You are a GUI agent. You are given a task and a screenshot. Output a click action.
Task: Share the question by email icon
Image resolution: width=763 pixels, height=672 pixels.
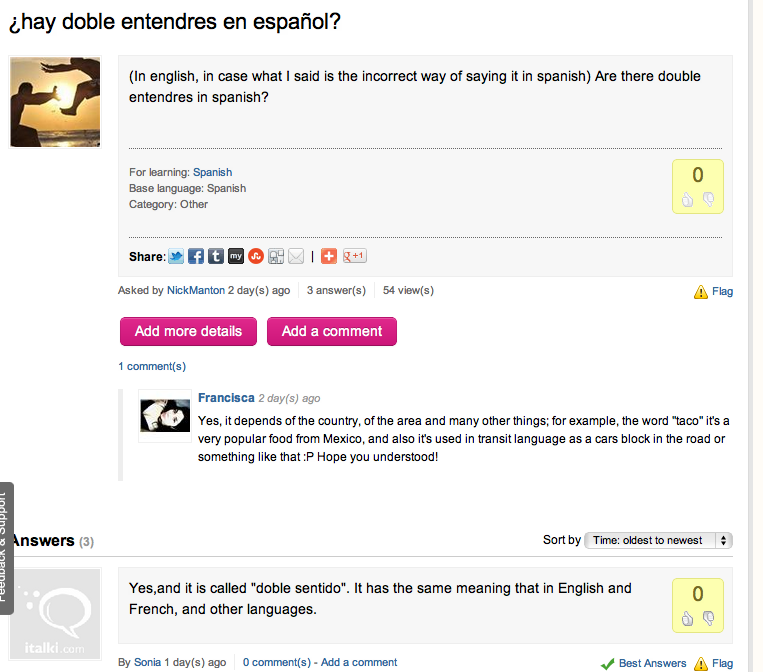click(296, 256)
